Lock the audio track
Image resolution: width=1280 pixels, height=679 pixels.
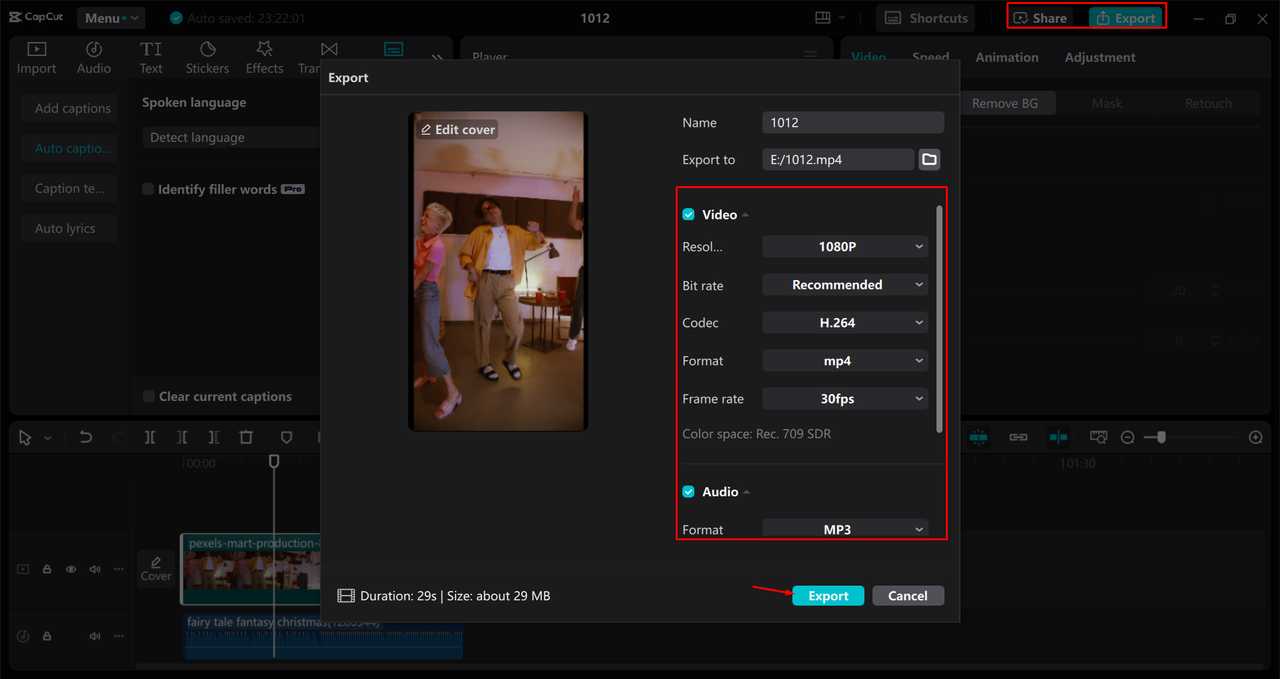click(x=47, y=636)
